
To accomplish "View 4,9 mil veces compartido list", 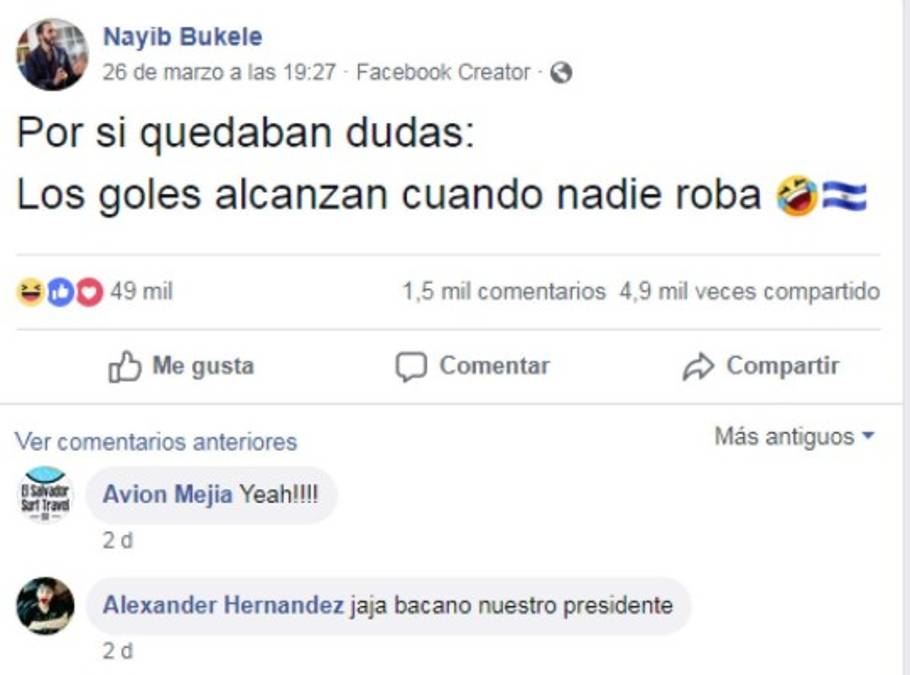I will (x=749, y=292).
